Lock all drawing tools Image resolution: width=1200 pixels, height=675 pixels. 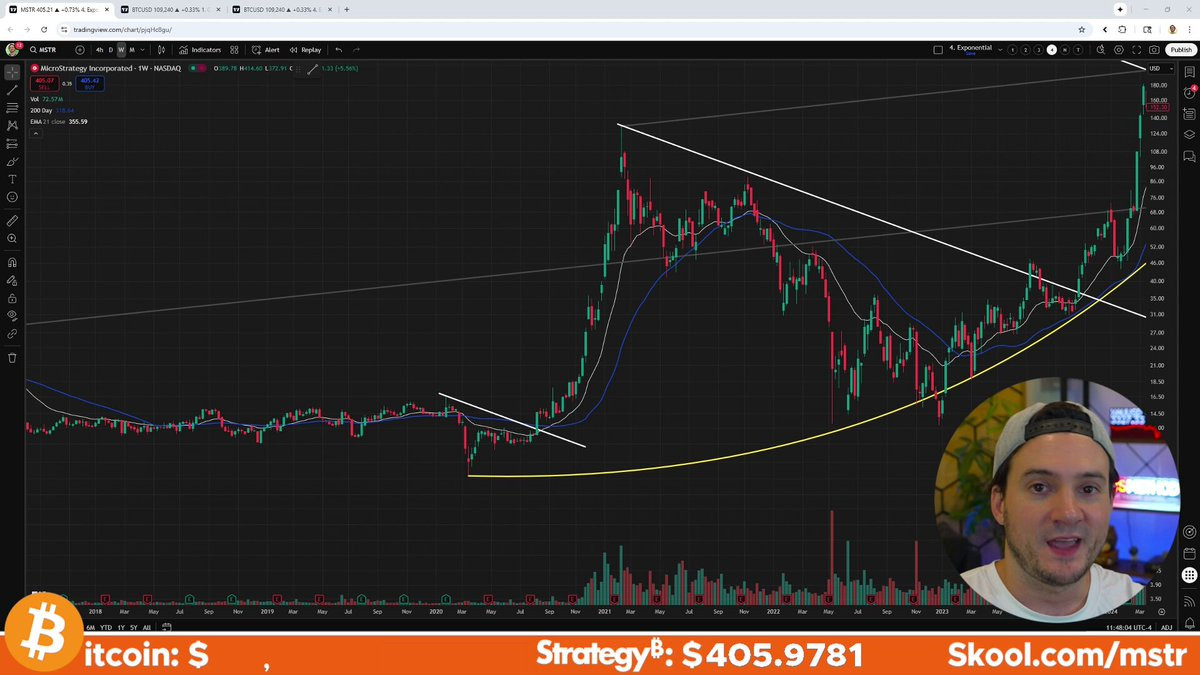coord(12,298)
